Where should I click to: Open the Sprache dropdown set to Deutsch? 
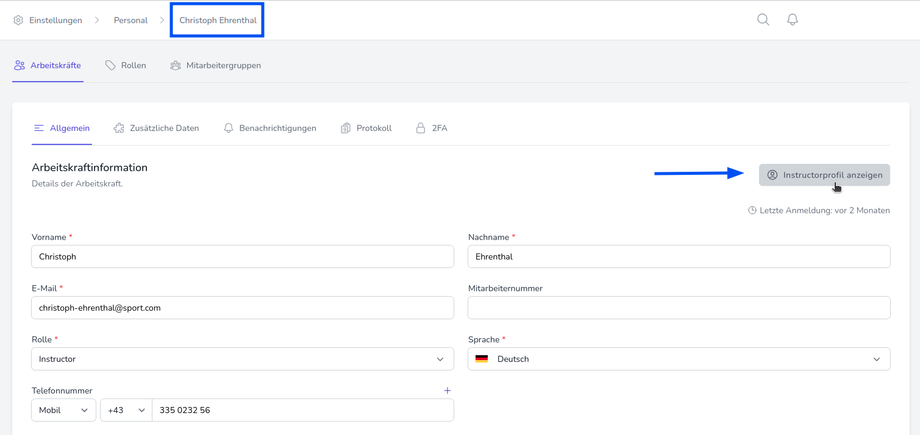coord(680,359)
